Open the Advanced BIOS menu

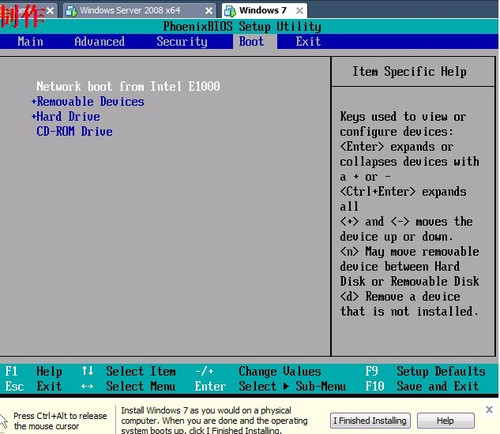click(x=100, y=42)
